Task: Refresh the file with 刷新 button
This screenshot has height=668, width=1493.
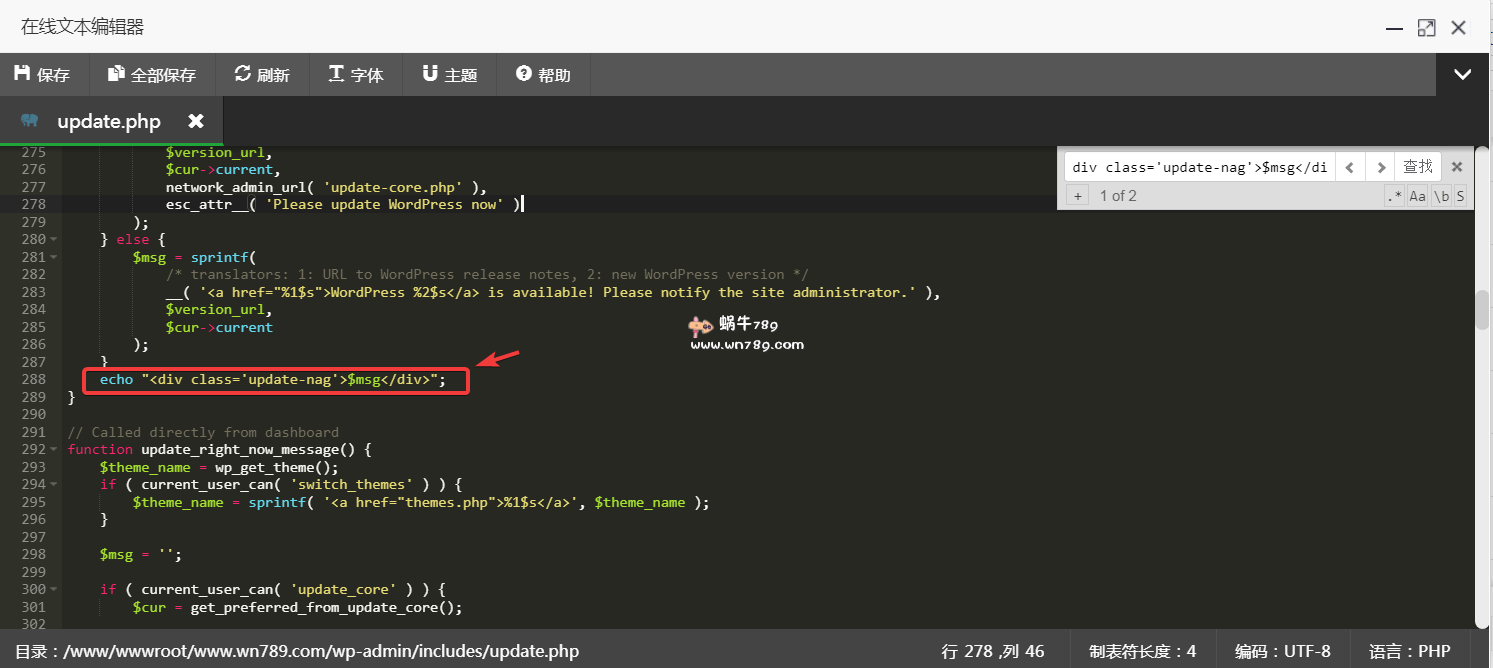Action: point(262,75)
